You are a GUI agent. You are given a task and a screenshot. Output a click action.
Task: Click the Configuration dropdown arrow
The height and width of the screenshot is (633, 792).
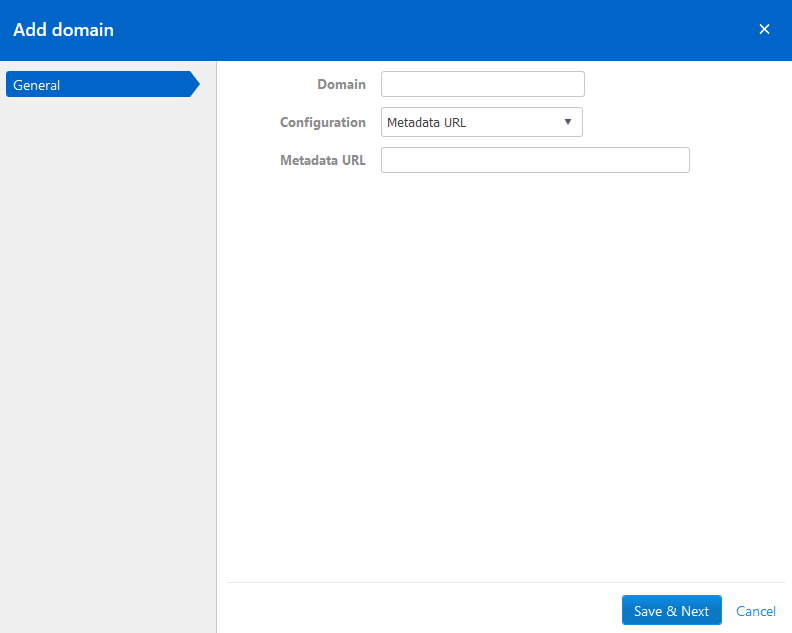point(567,122)
